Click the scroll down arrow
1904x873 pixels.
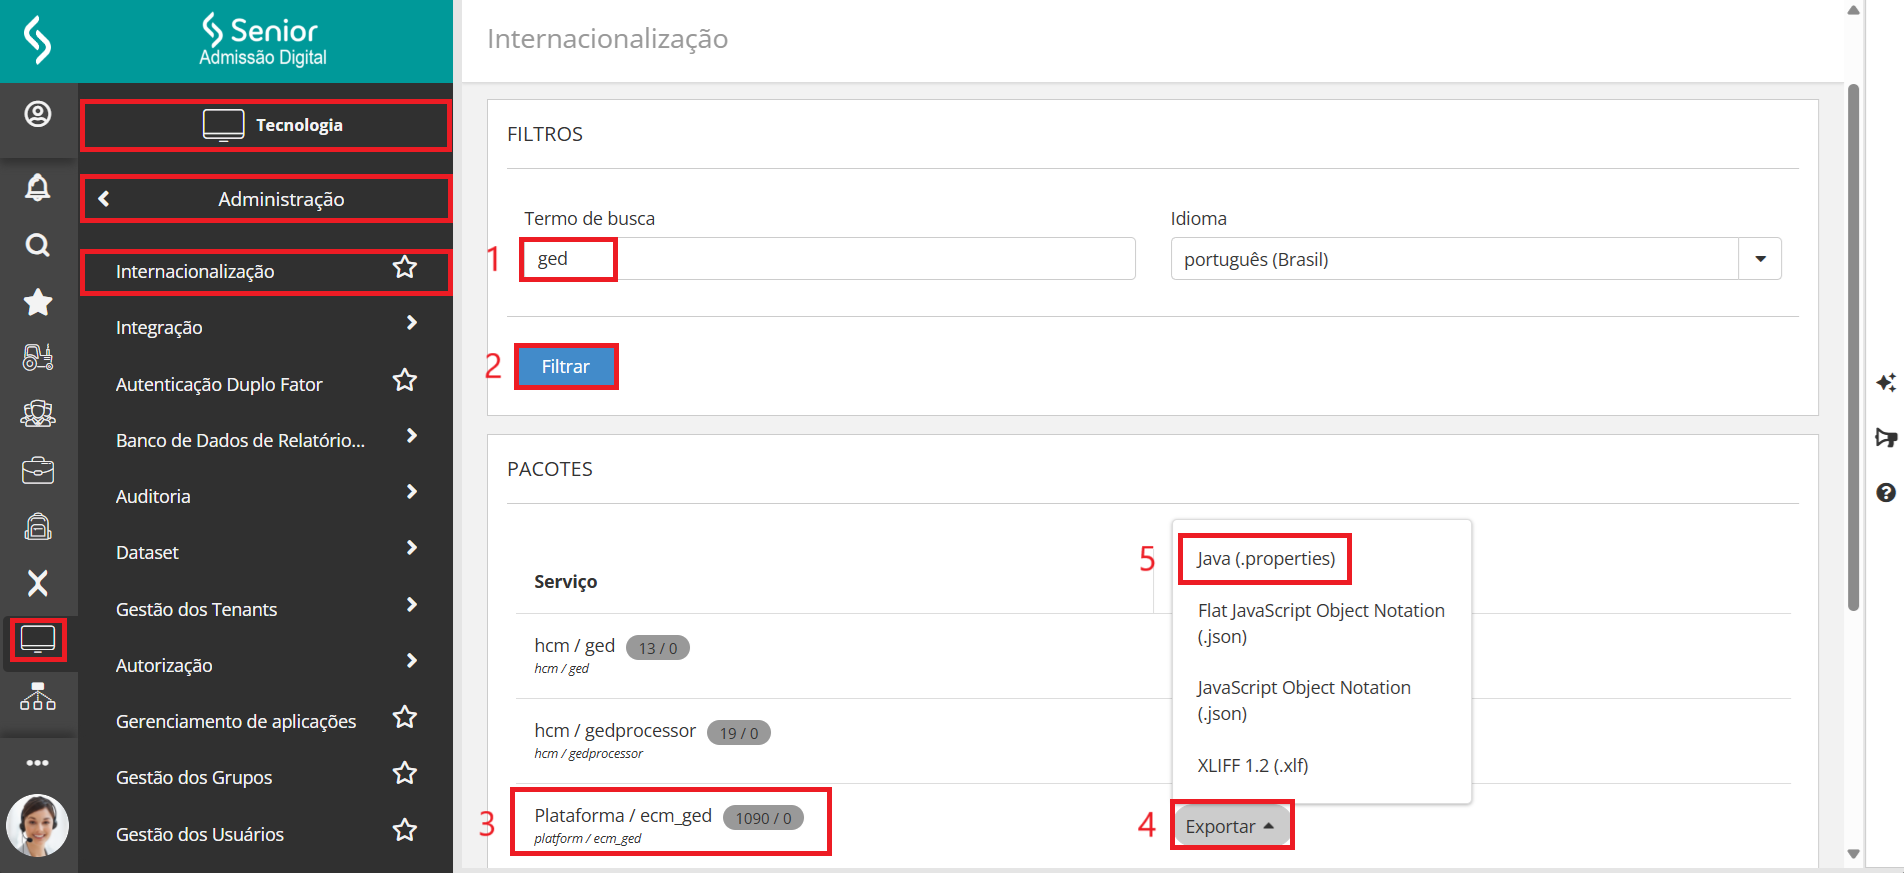(1853, 854)
